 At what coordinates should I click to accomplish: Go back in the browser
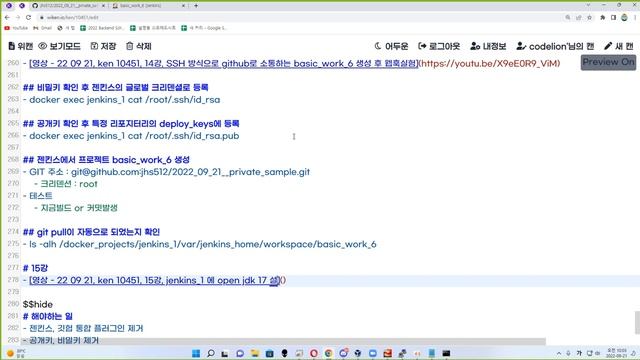(x=7, y=17)
